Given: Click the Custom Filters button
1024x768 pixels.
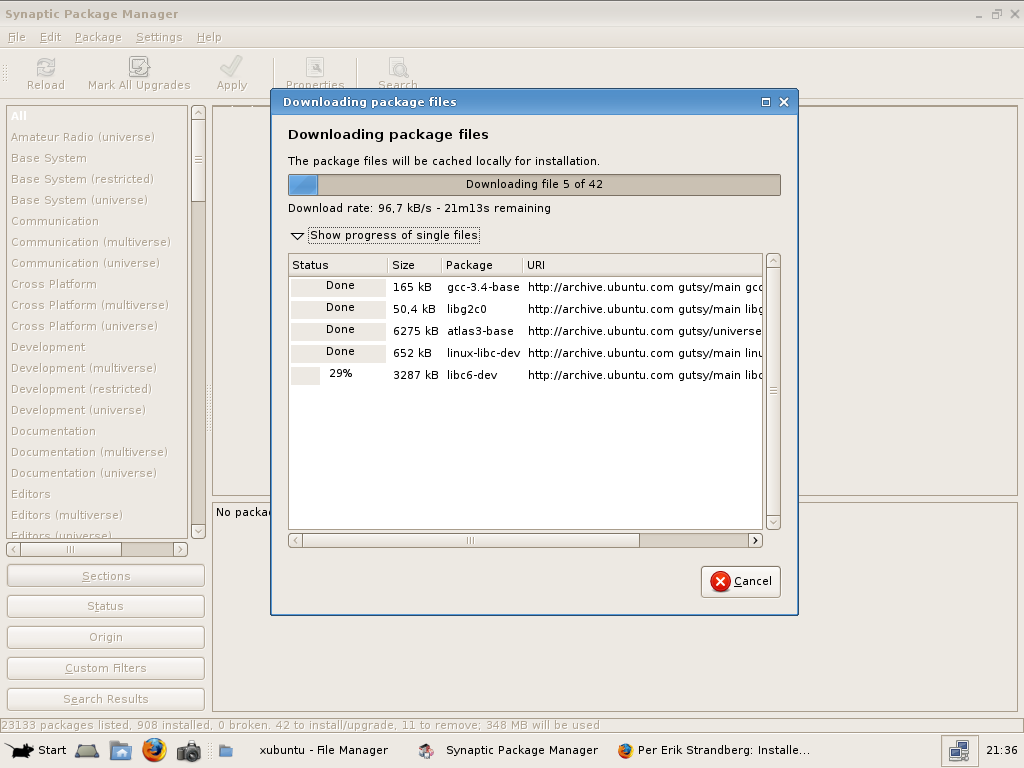Looking at the screenshot, I should tap(106, 668).
